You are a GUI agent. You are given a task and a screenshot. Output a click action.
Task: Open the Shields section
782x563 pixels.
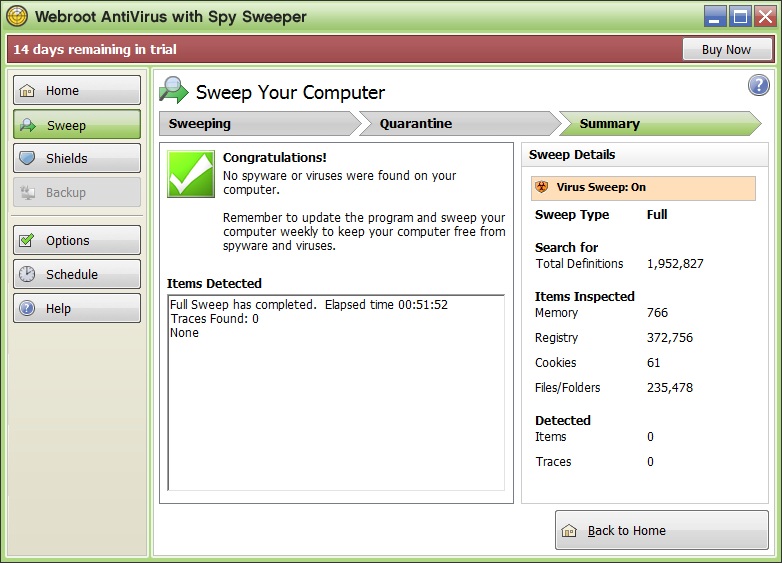point(77,159)
